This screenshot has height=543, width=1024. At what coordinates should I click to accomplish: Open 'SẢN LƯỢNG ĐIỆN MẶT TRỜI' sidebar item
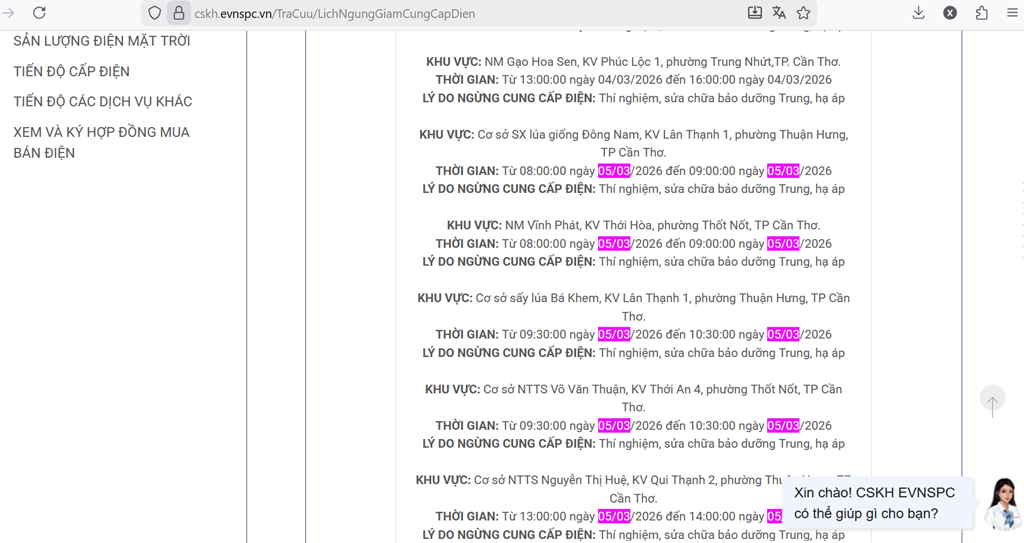tap(101, 41)
